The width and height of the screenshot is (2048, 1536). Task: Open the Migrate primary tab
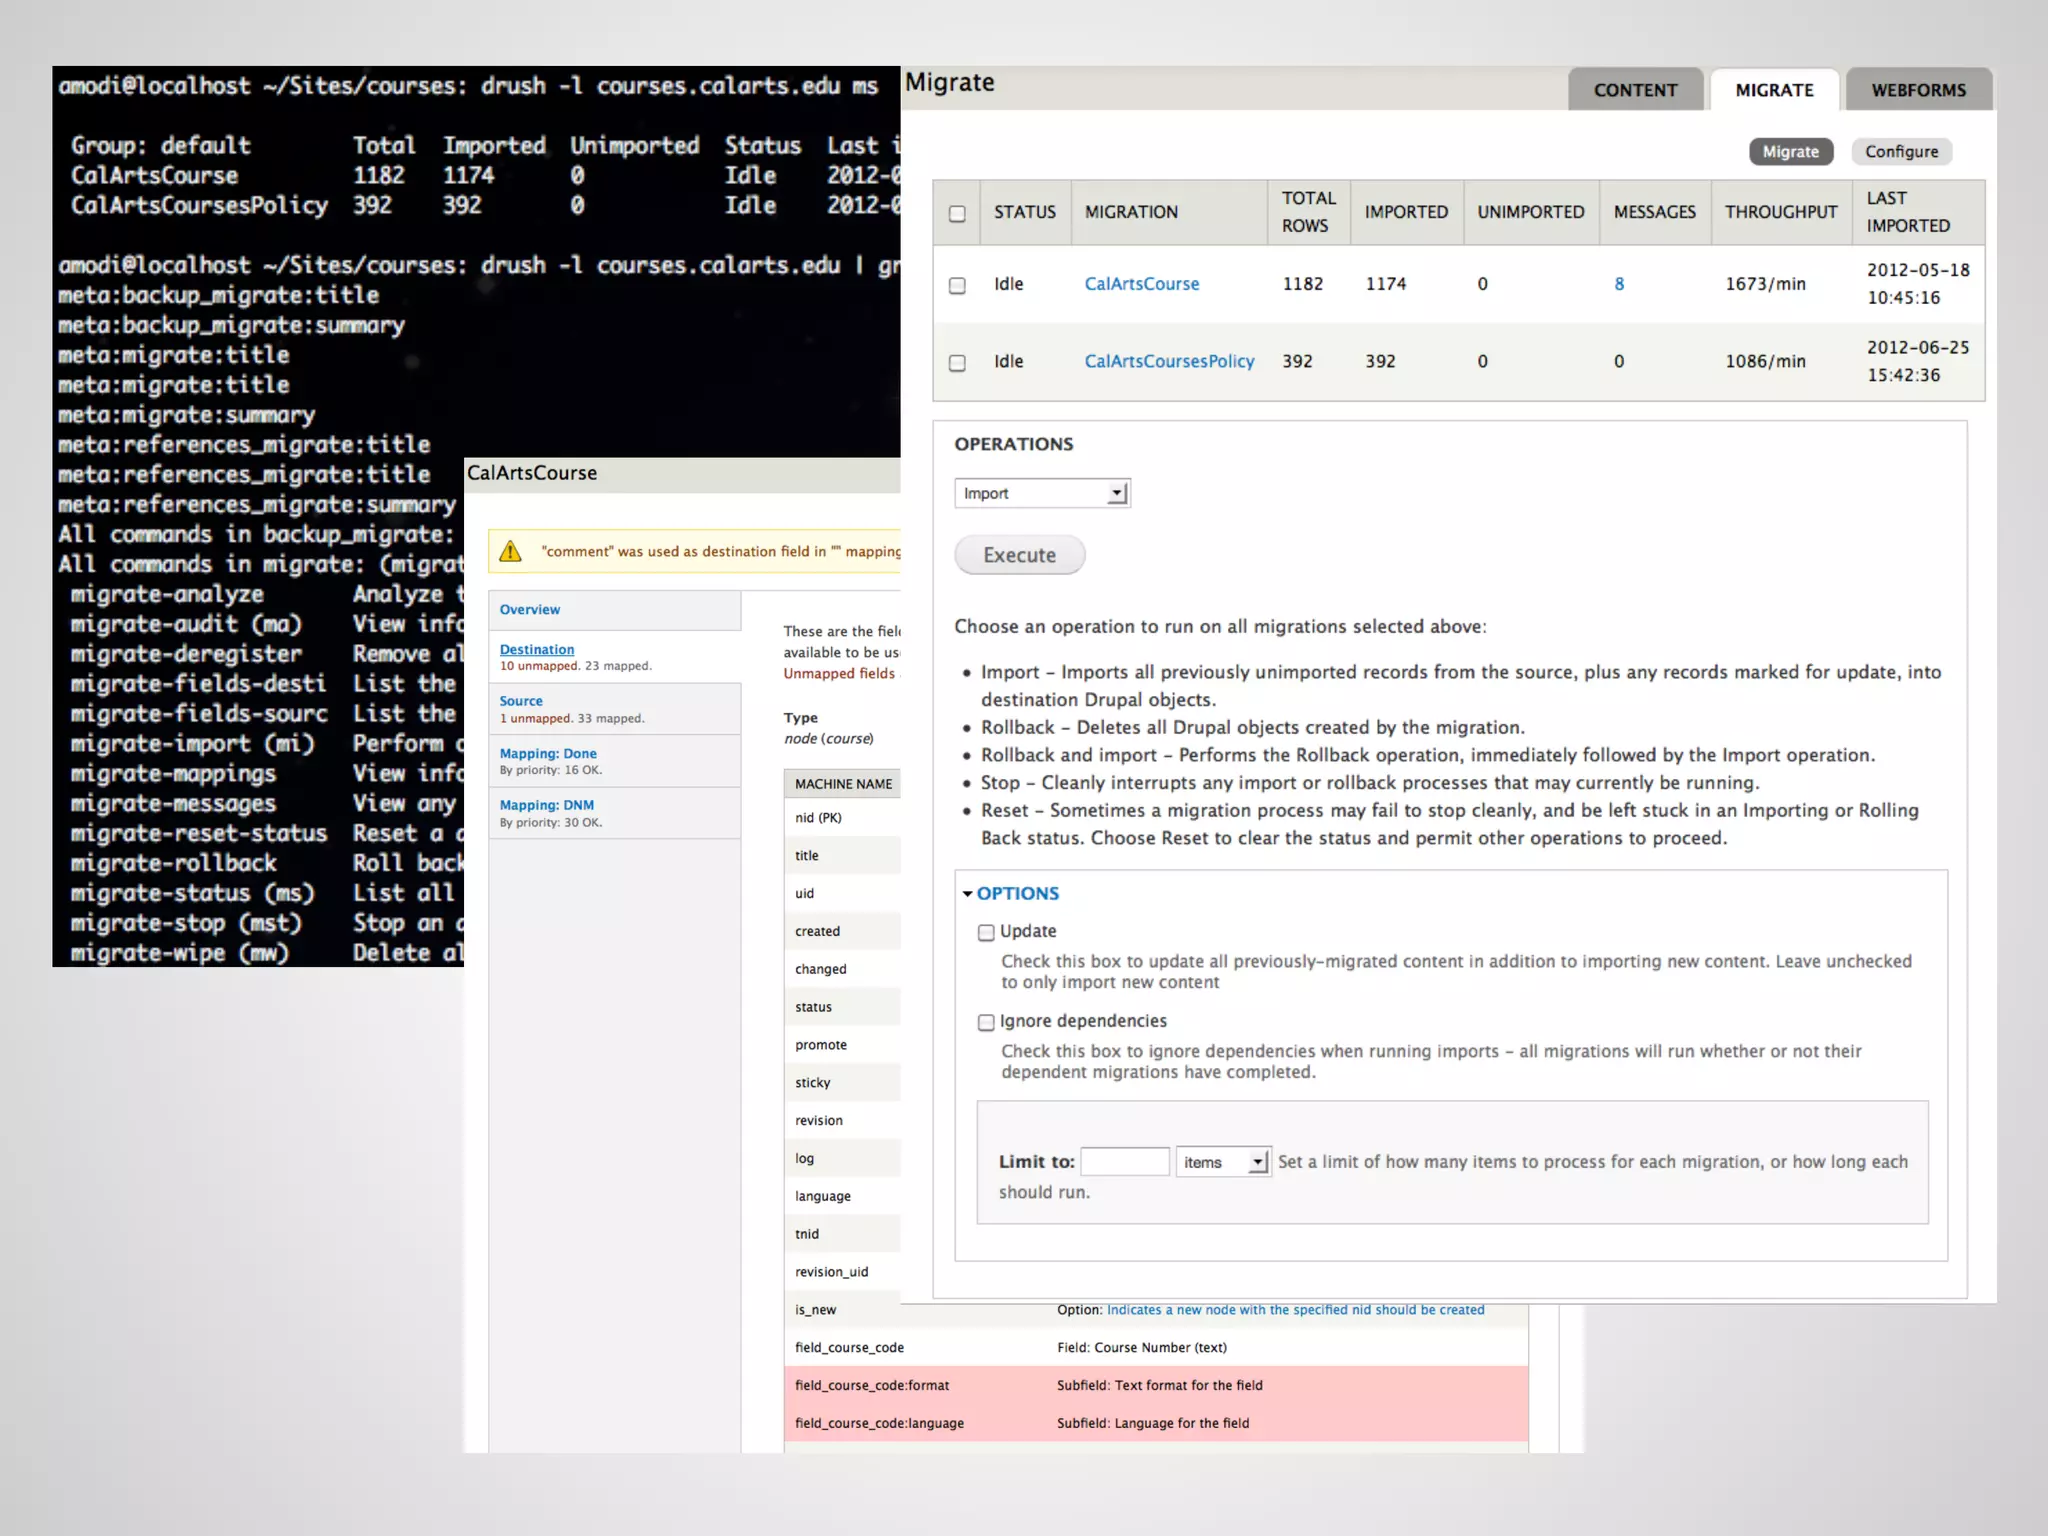tap(1774, 90)
